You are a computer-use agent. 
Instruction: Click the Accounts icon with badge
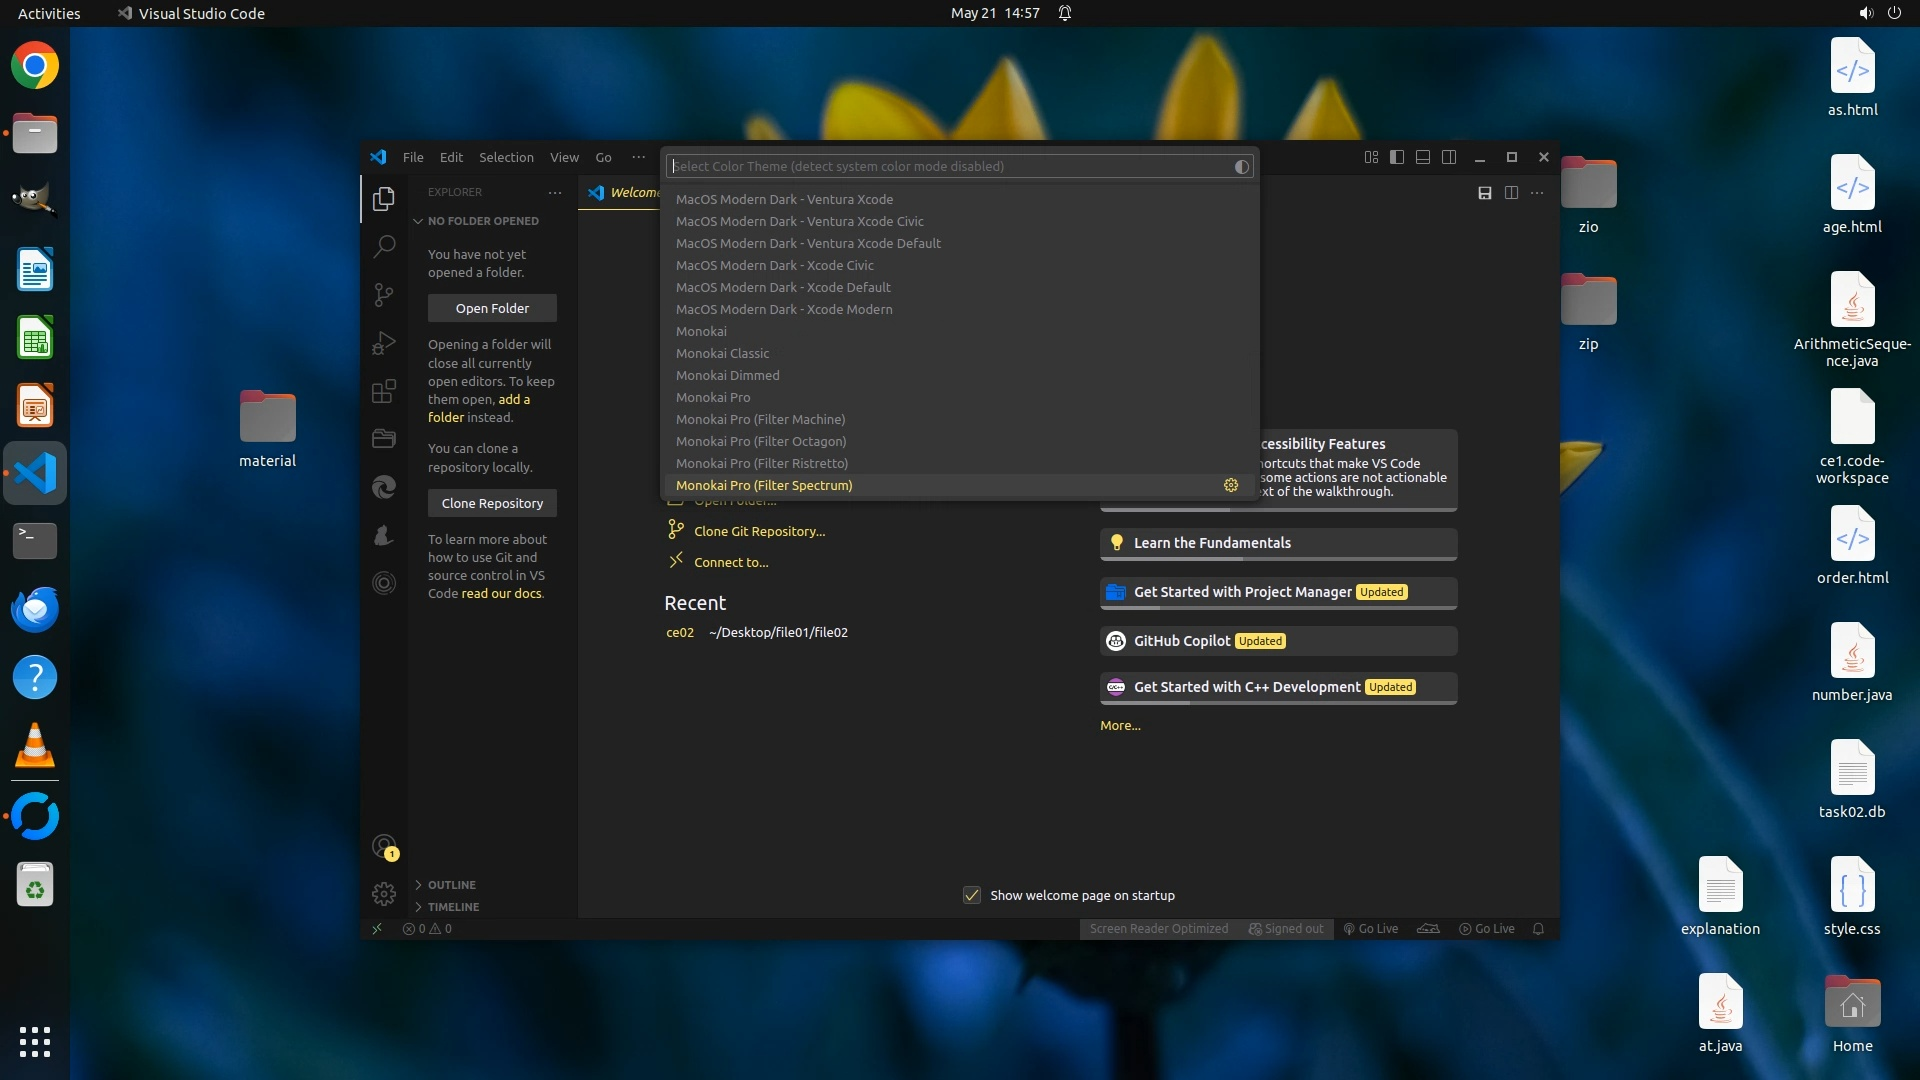point(384,847)
